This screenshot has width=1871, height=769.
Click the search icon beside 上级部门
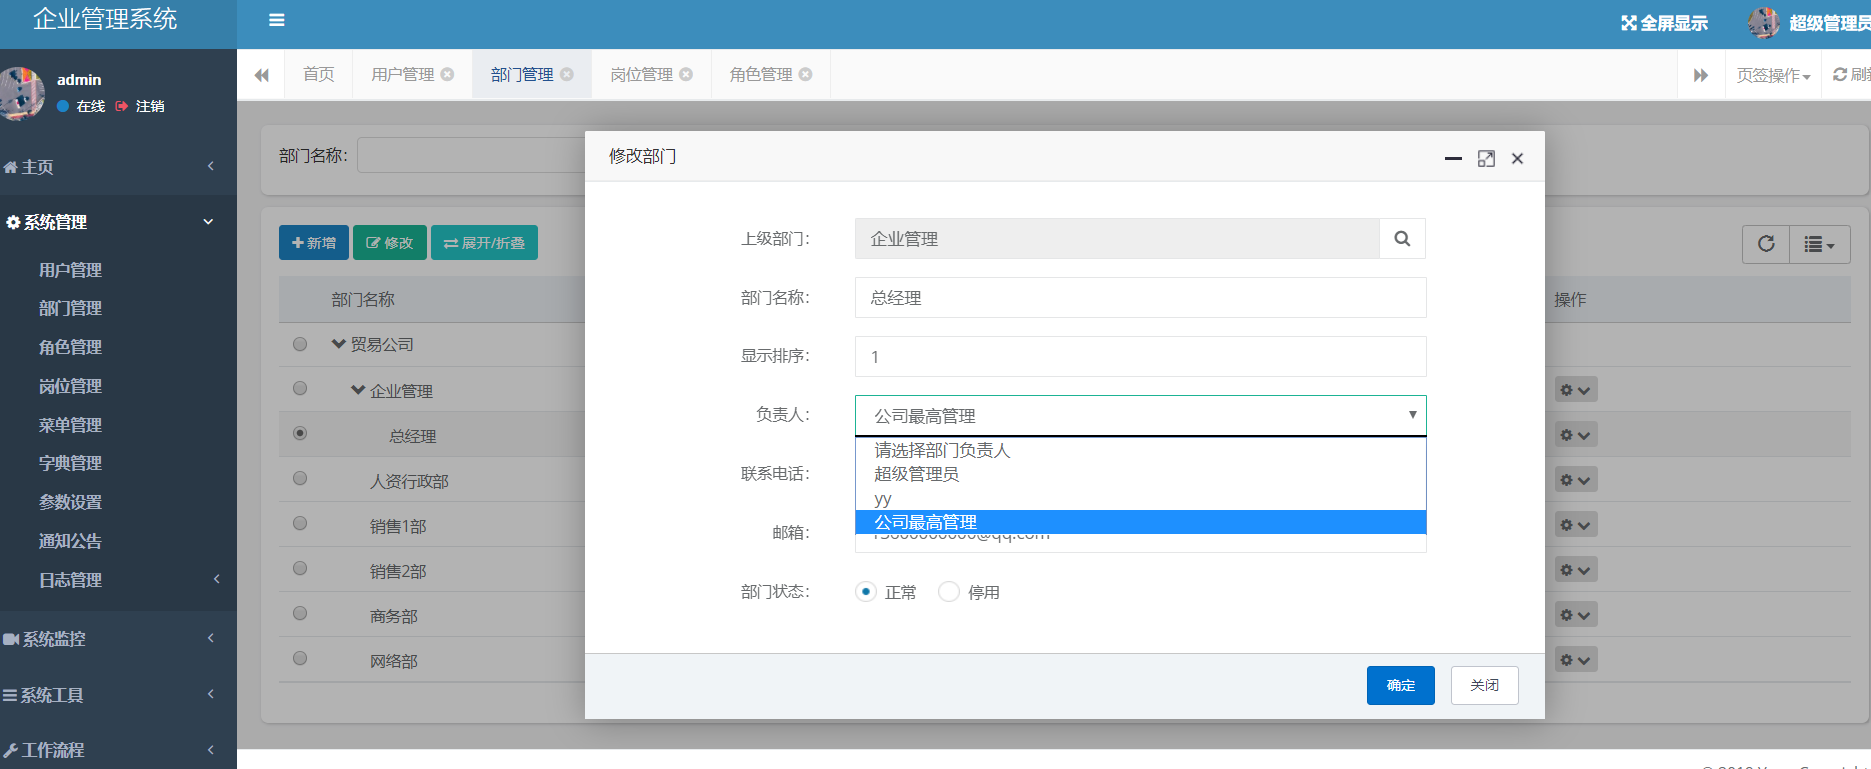click(x=1402, y=238)
